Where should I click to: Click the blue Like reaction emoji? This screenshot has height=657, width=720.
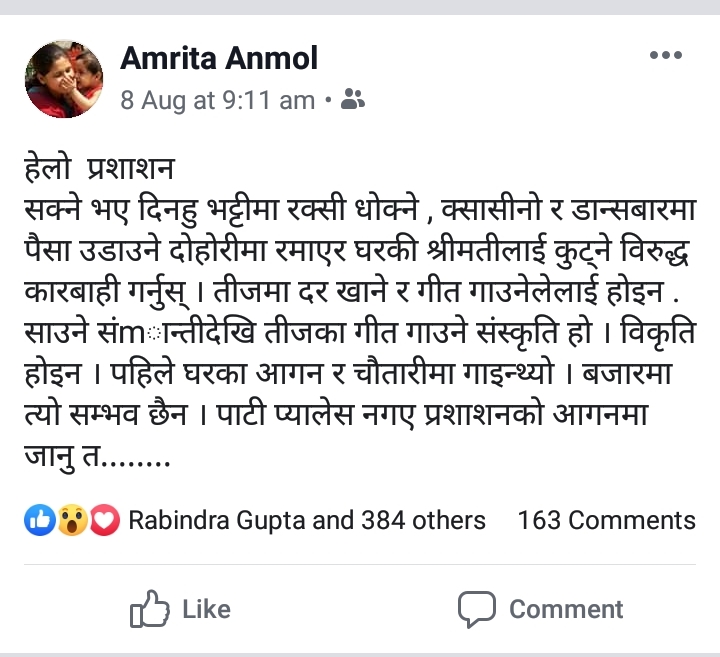point(42,520)
